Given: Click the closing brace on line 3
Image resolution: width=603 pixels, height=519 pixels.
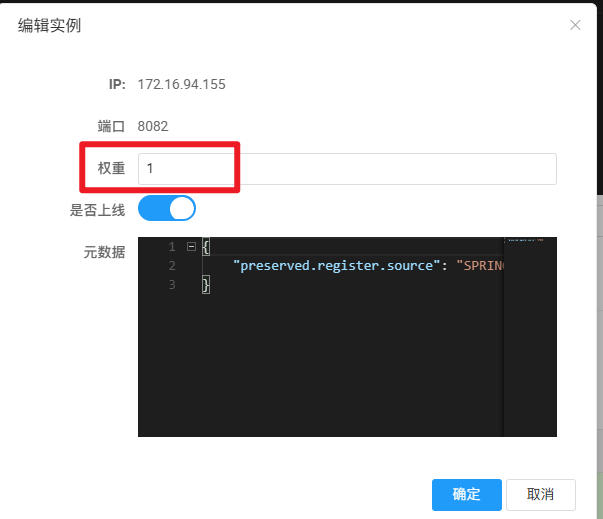Looking at the screenshot, I should tap(206, 285).
